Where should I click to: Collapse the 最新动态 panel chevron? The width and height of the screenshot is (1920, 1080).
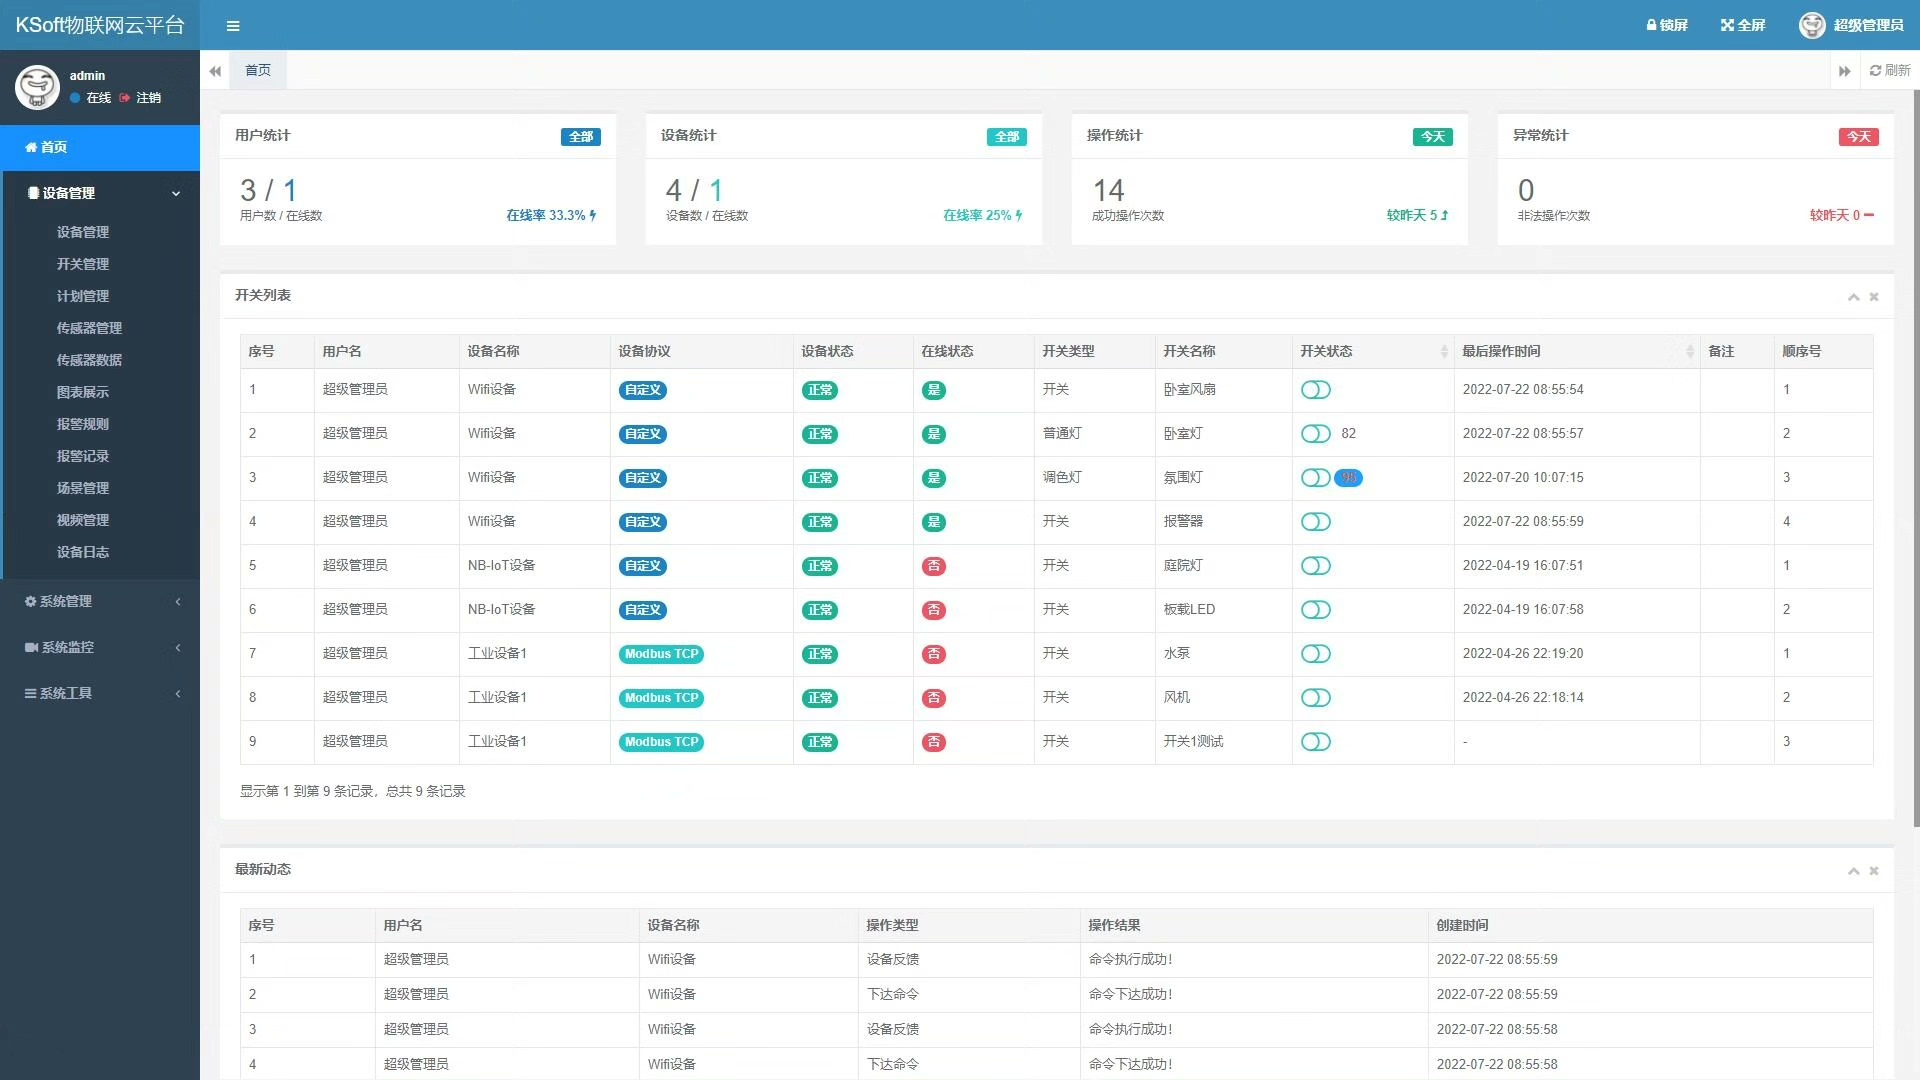[x=1853, y=871]
